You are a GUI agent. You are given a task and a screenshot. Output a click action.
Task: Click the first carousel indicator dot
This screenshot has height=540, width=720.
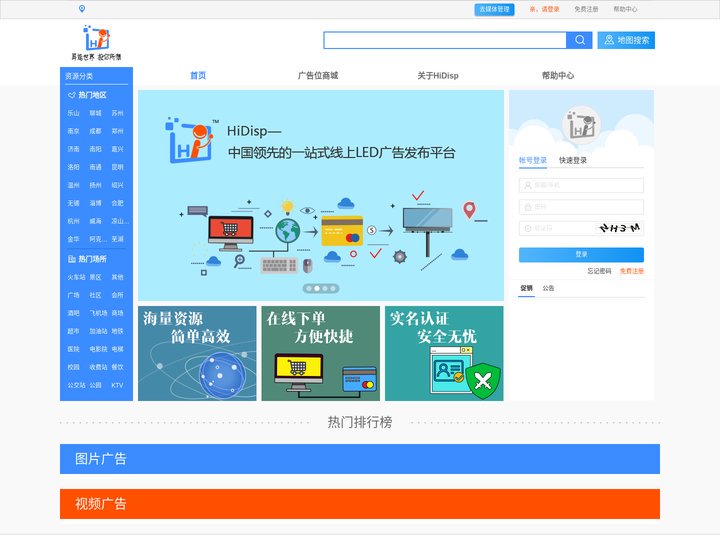(309, 288)
